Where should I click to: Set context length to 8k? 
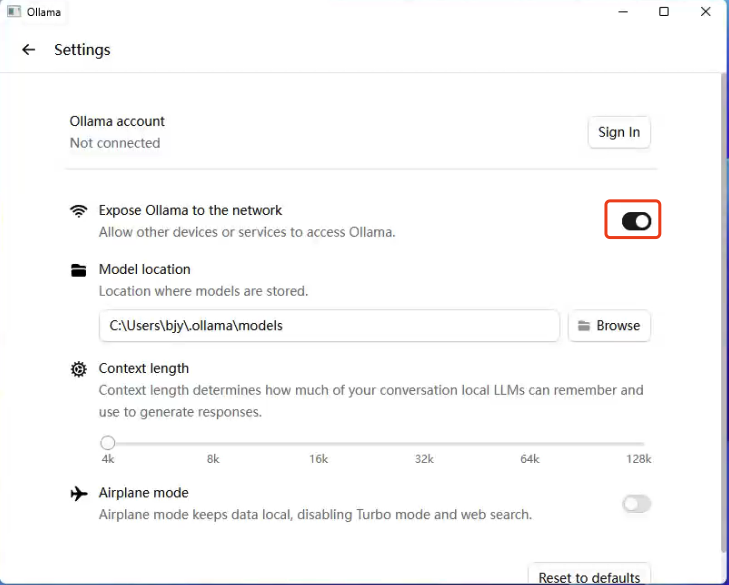[213, 443]
